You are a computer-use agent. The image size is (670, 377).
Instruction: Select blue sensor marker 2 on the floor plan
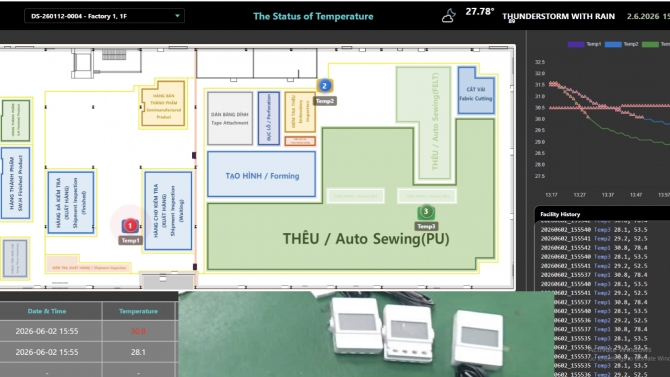tap(324, 86)
